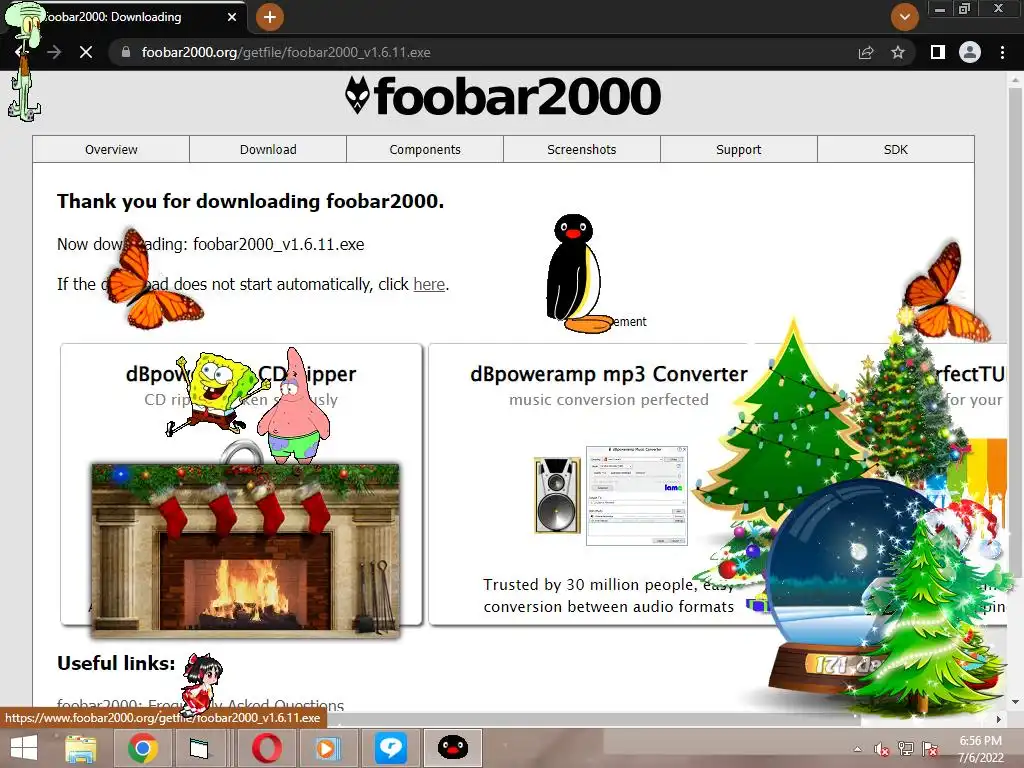
Task: Select the SDK tab
Action: pos(895,150)
